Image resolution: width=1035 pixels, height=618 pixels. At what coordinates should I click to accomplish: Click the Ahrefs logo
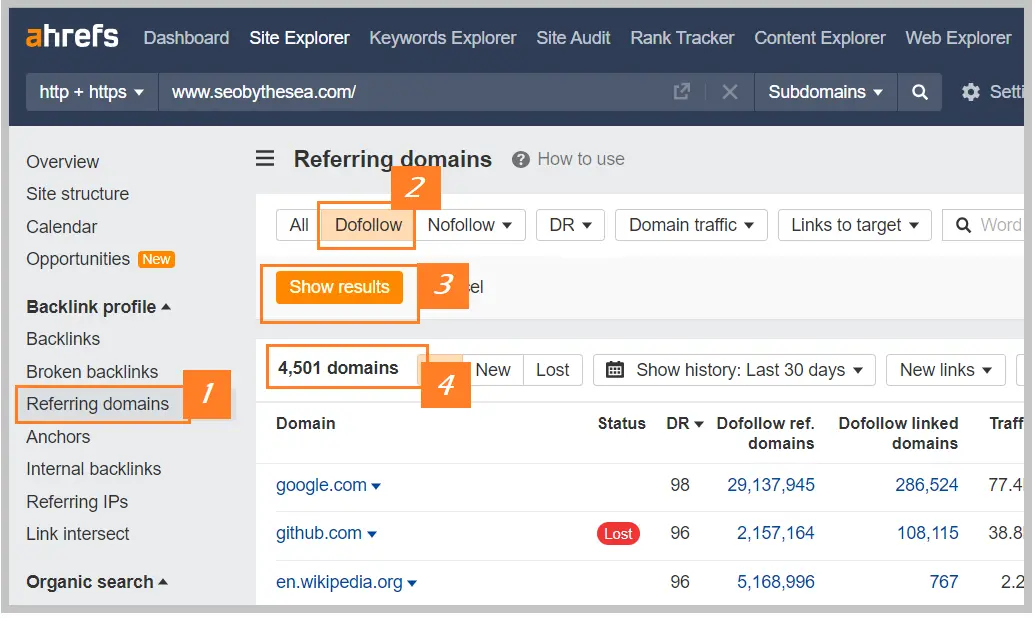tap(72, 36)
